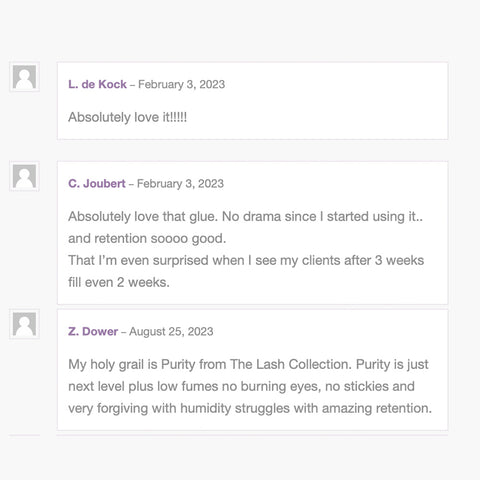Click the February 3, 2023 date on C. Joubert's review
Screen dimensions: 480x480
point(180,184)
